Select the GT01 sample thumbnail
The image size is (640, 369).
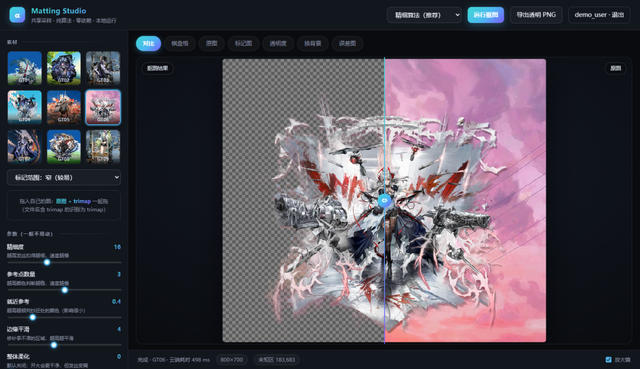click(x=24, y=68)
